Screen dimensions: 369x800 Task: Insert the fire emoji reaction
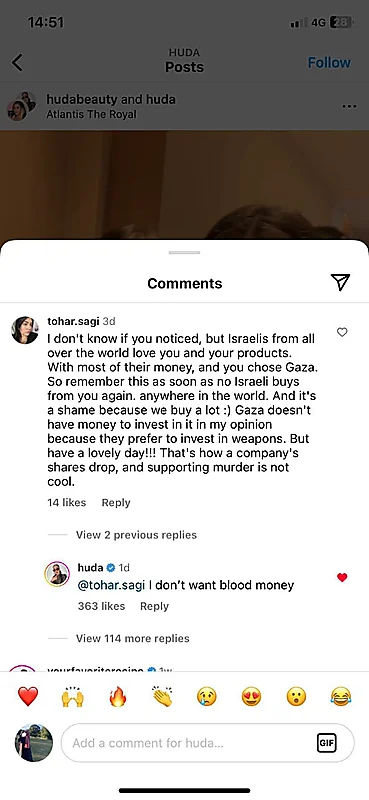point(117,696)
